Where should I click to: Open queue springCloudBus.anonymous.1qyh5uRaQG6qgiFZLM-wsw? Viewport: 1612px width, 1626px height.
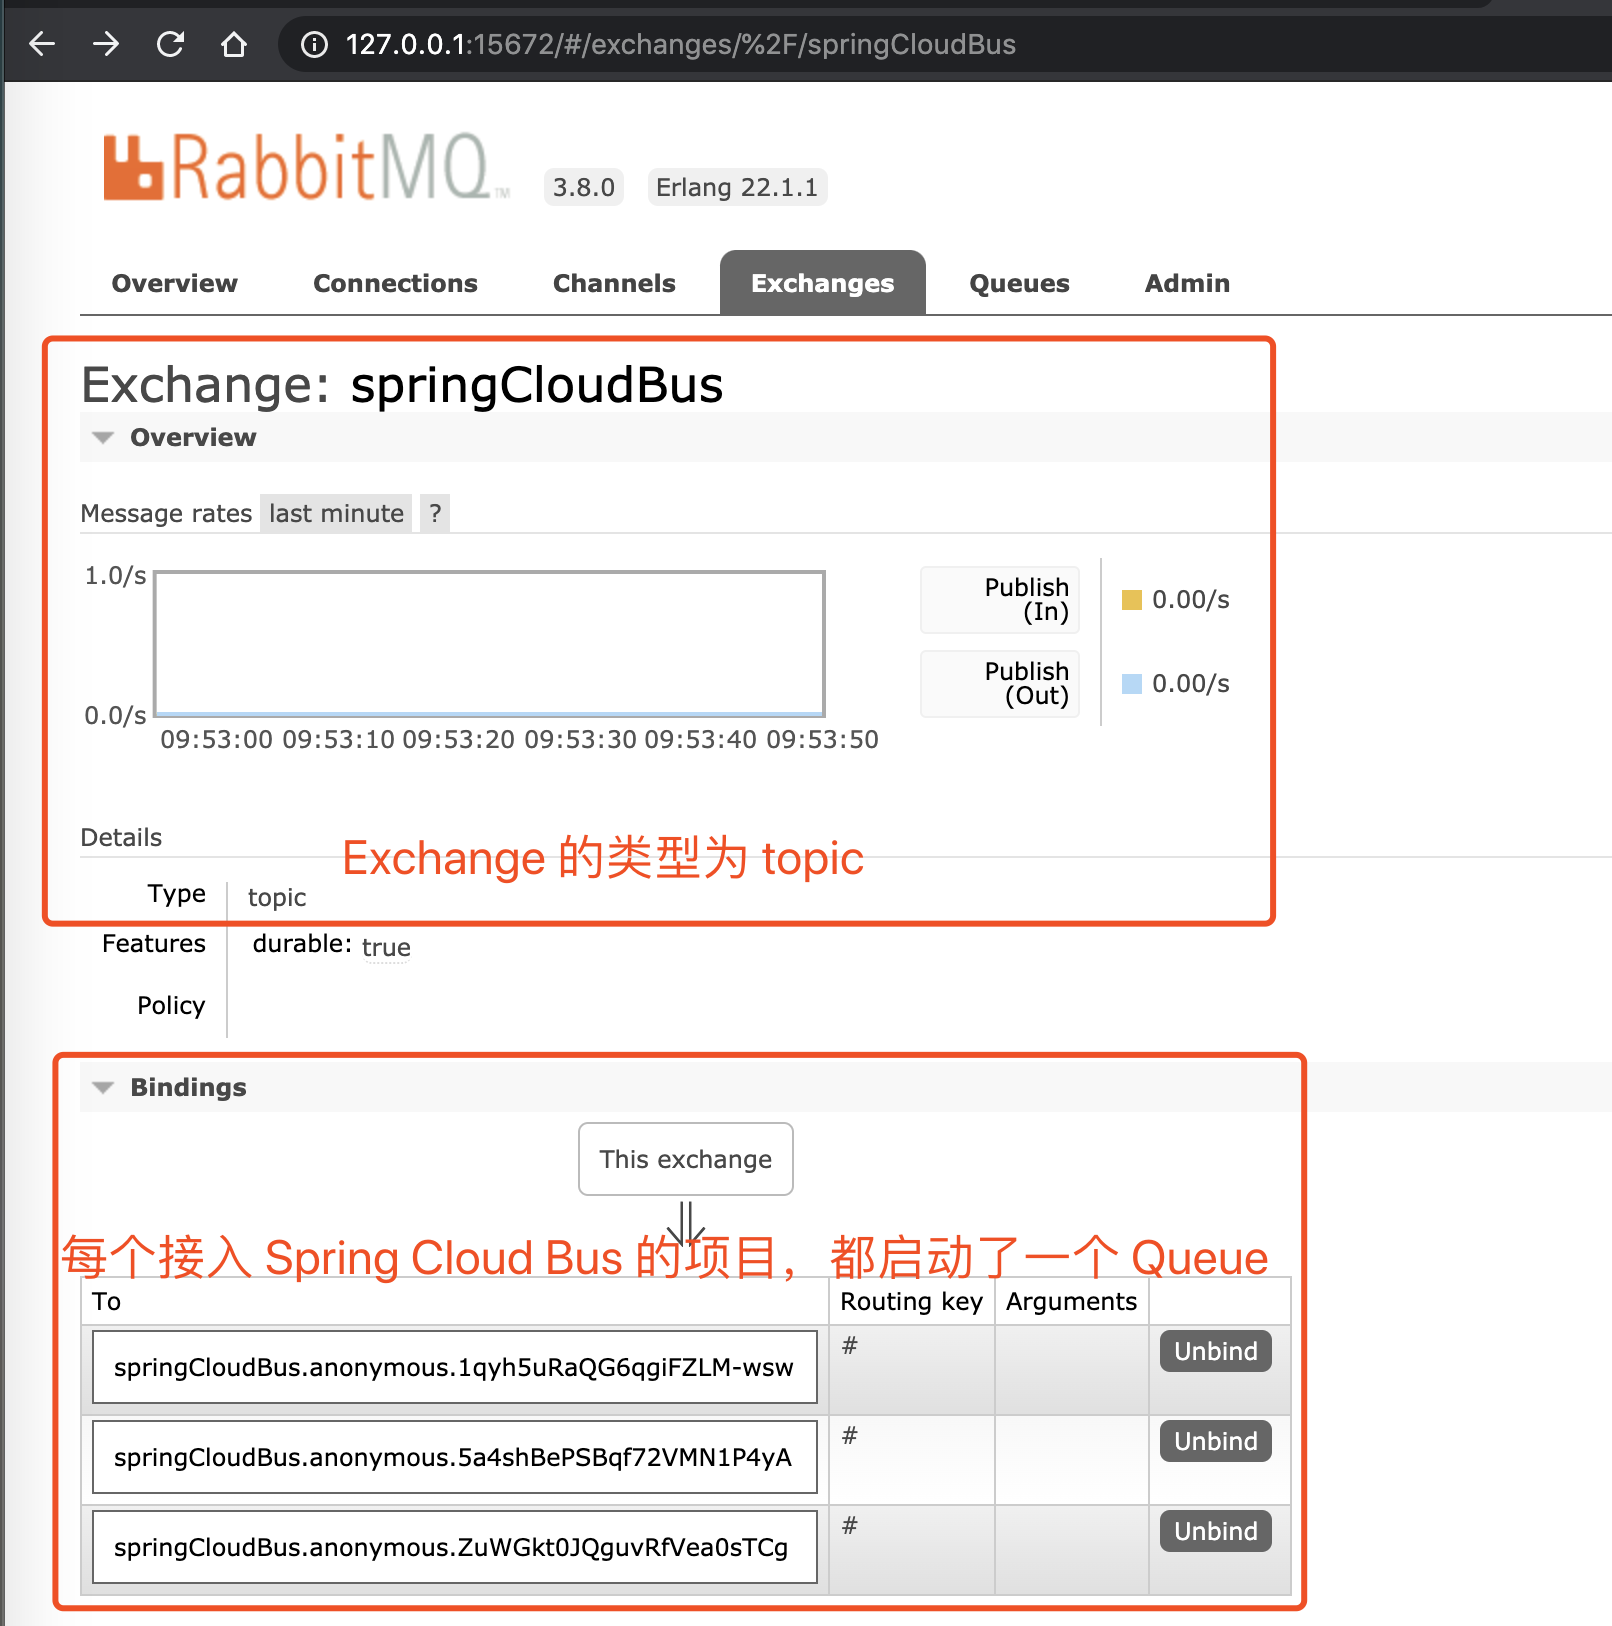454,1367
